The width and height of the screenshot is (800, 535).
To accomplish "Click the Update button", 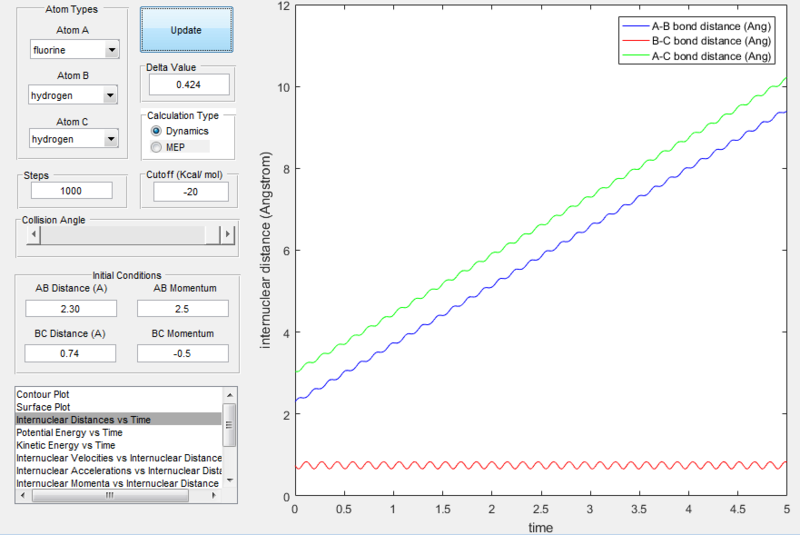I will 186,30.
